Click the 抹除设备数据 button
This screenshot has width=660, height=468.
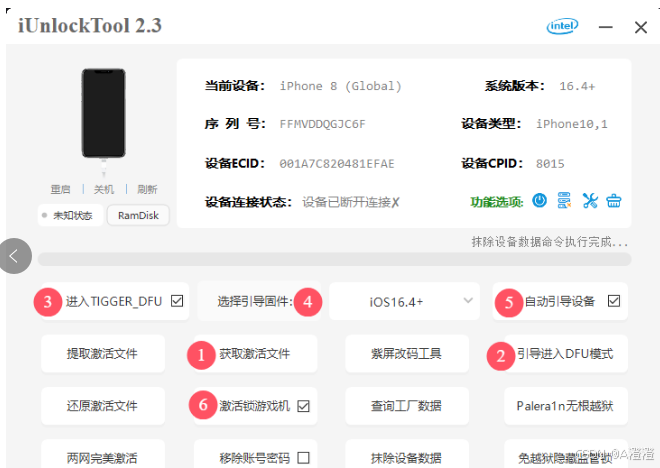pos(407,455)
